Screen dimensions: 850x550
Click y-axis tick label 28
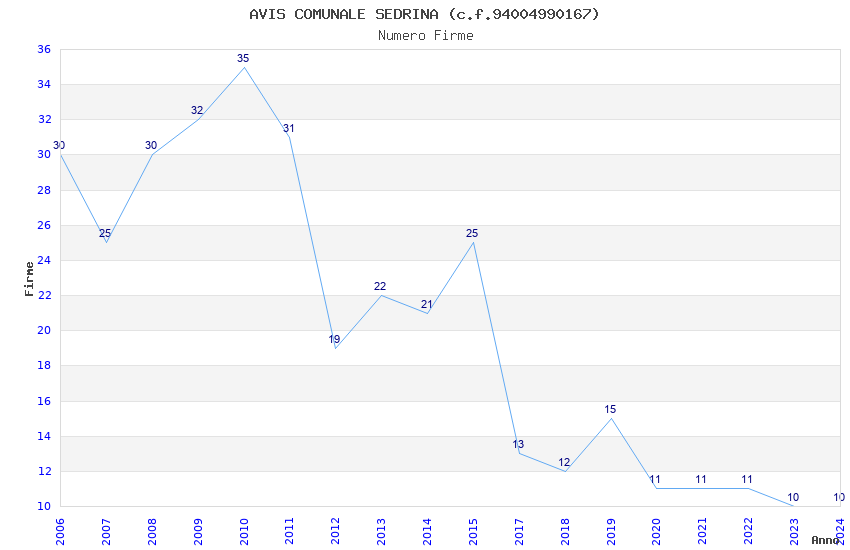[x=44, y=190]
